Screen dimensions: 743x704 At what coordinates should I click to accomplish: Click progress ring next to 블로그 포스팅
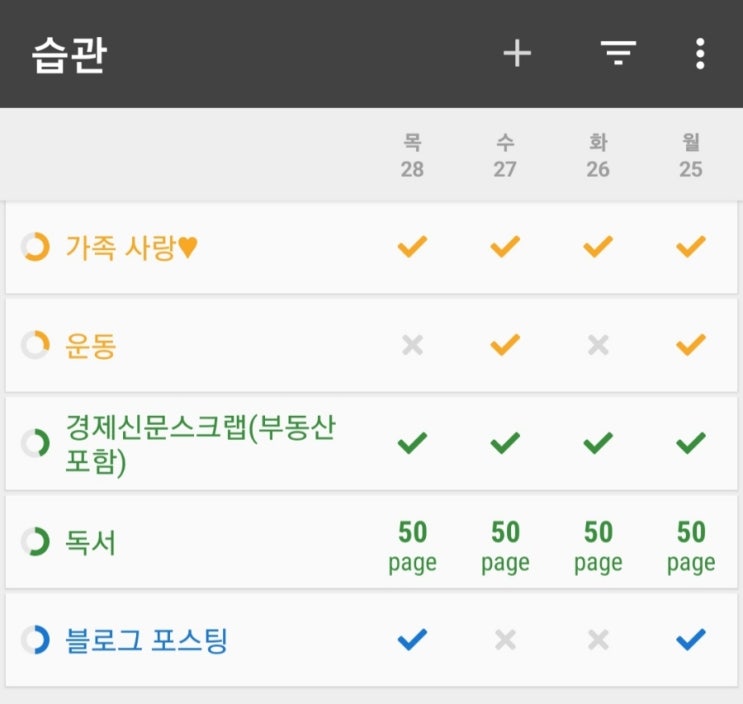36,640
